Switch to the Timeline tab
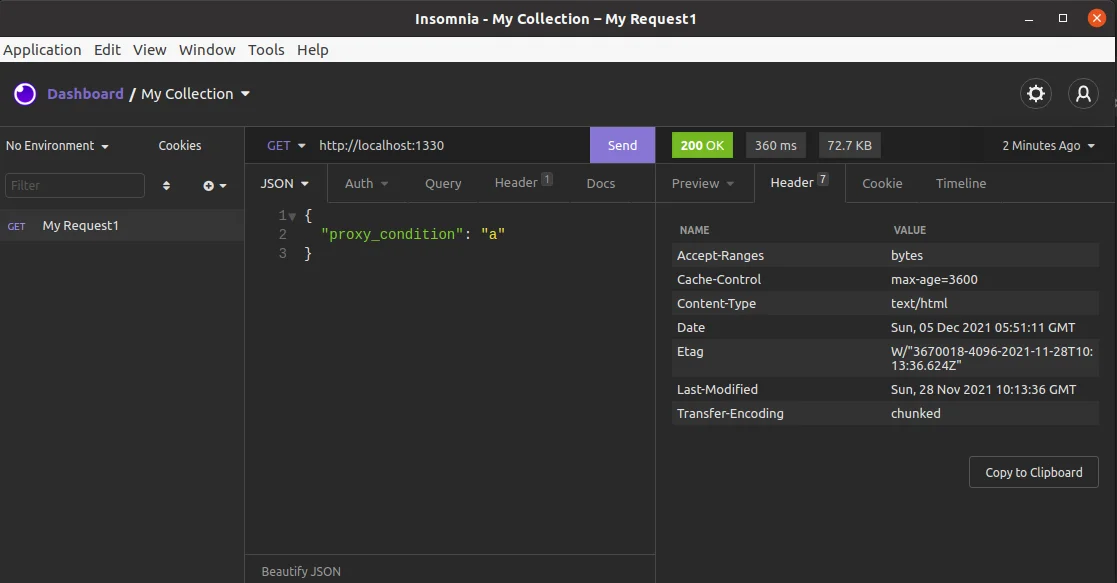Image resolution: width=1117 pixels, height=583 pixels. 961,183
